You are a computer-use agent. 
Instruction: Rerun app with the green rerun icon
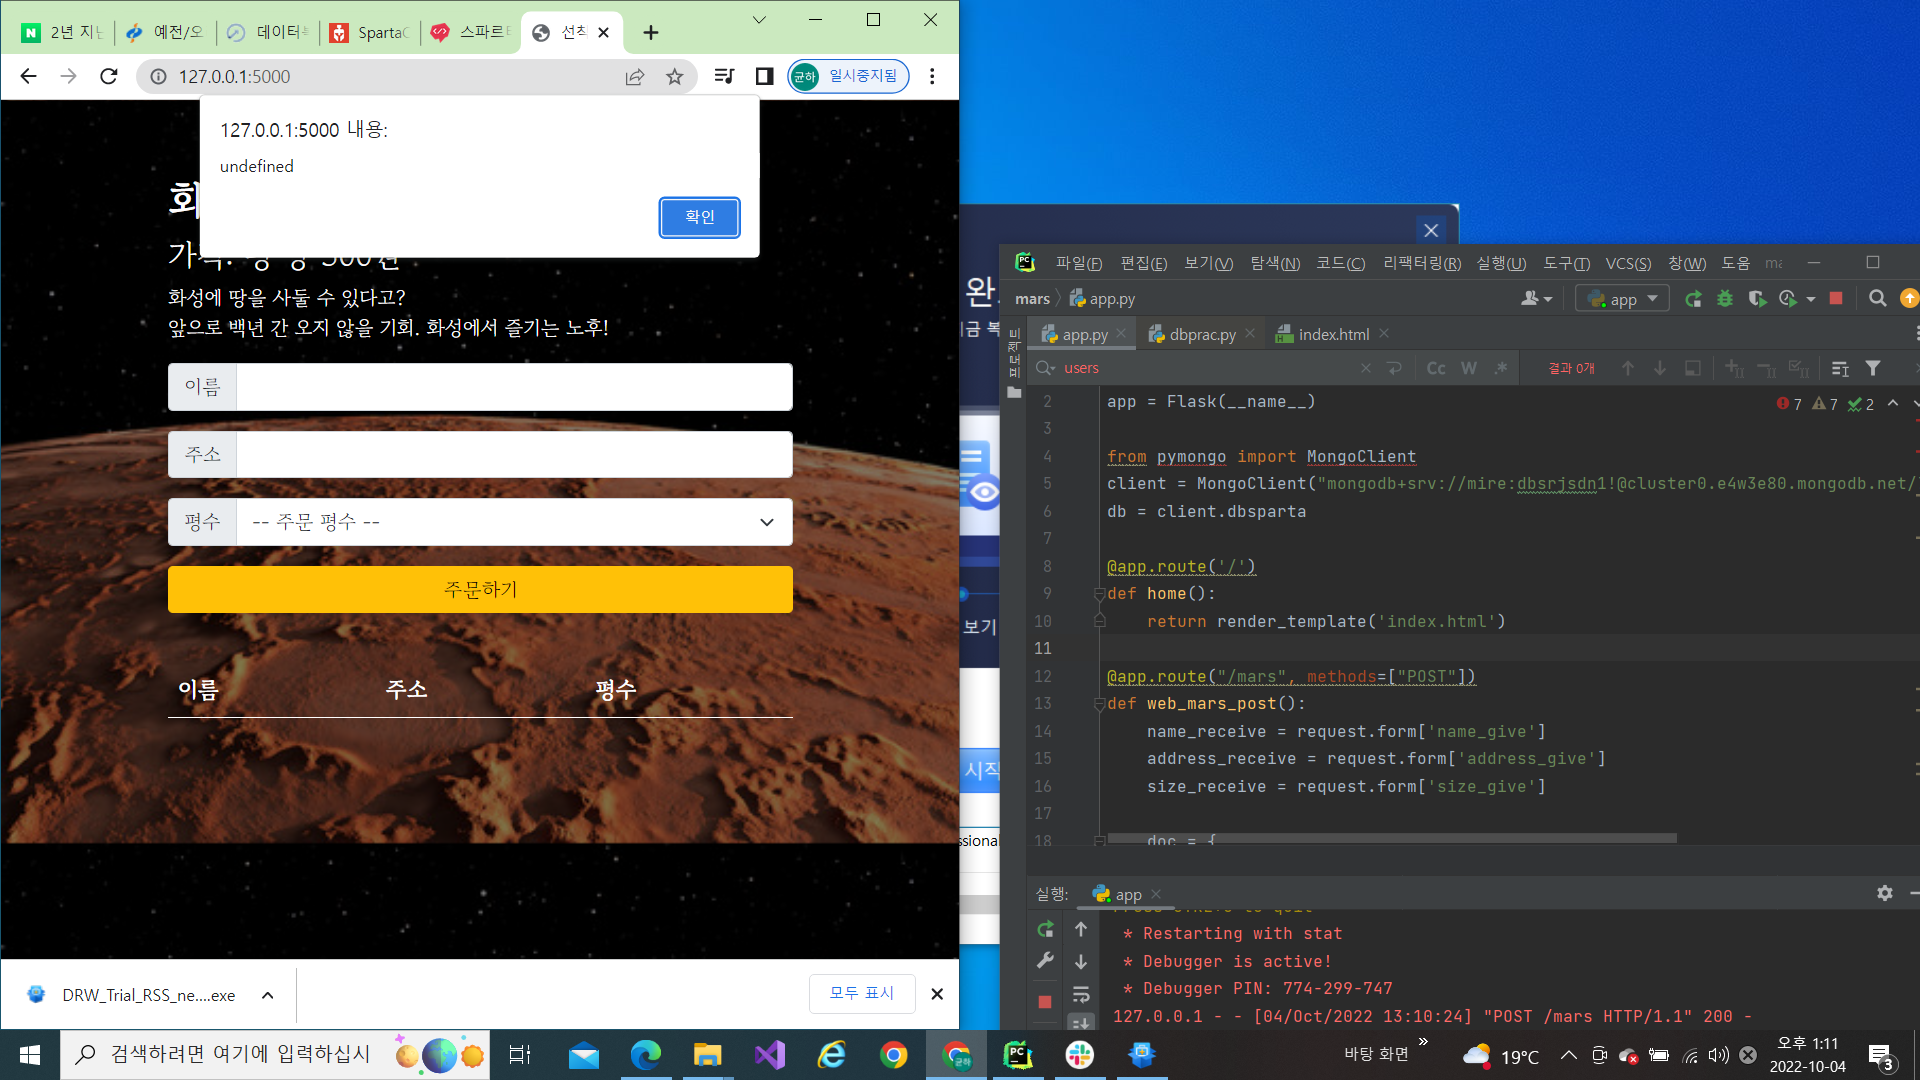click(1693, 298)
